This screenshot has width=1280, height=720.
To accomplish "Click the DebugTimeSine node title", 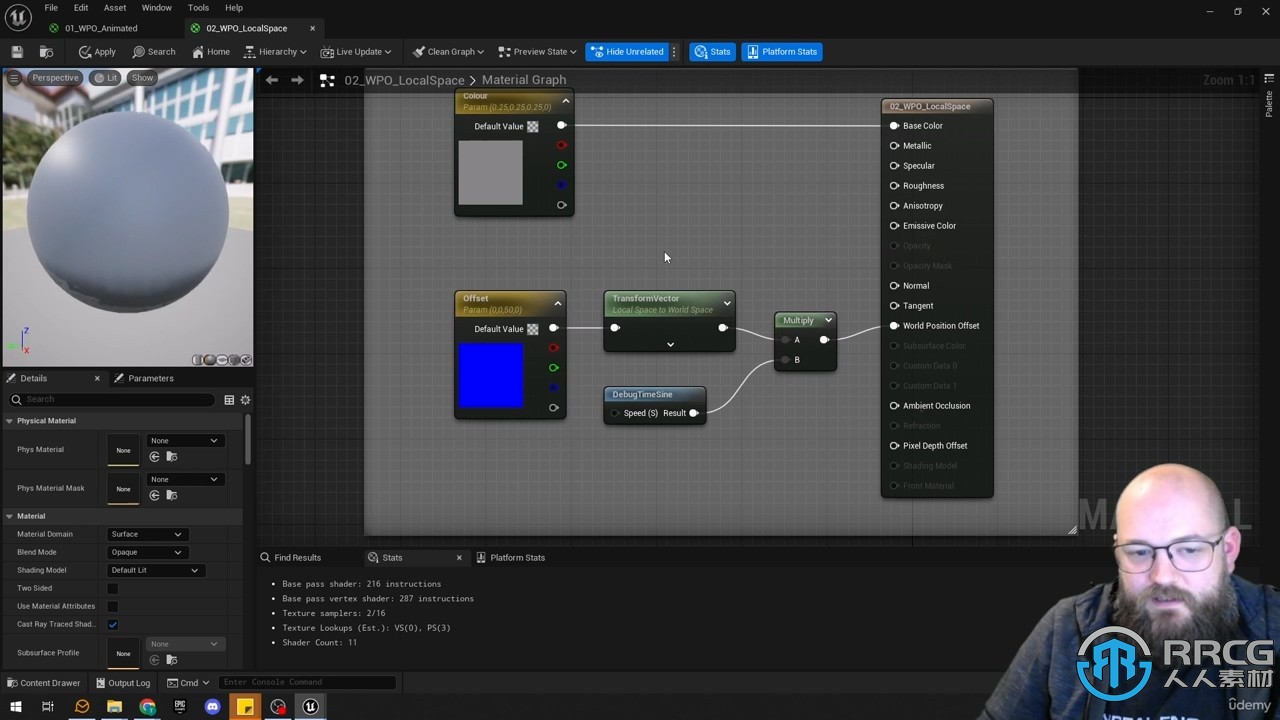I will (642, 394).
